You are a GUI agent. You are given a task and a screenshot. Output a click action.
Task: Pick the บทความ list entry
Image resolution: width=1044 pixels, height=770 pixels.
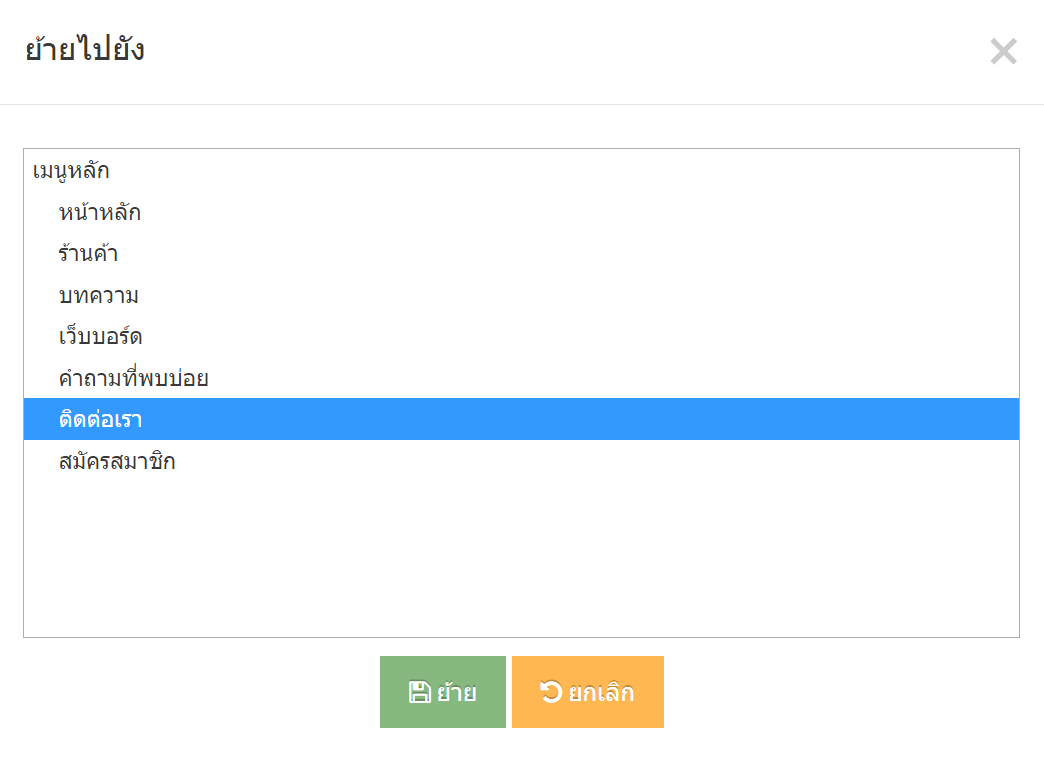[x=521, y=295]
